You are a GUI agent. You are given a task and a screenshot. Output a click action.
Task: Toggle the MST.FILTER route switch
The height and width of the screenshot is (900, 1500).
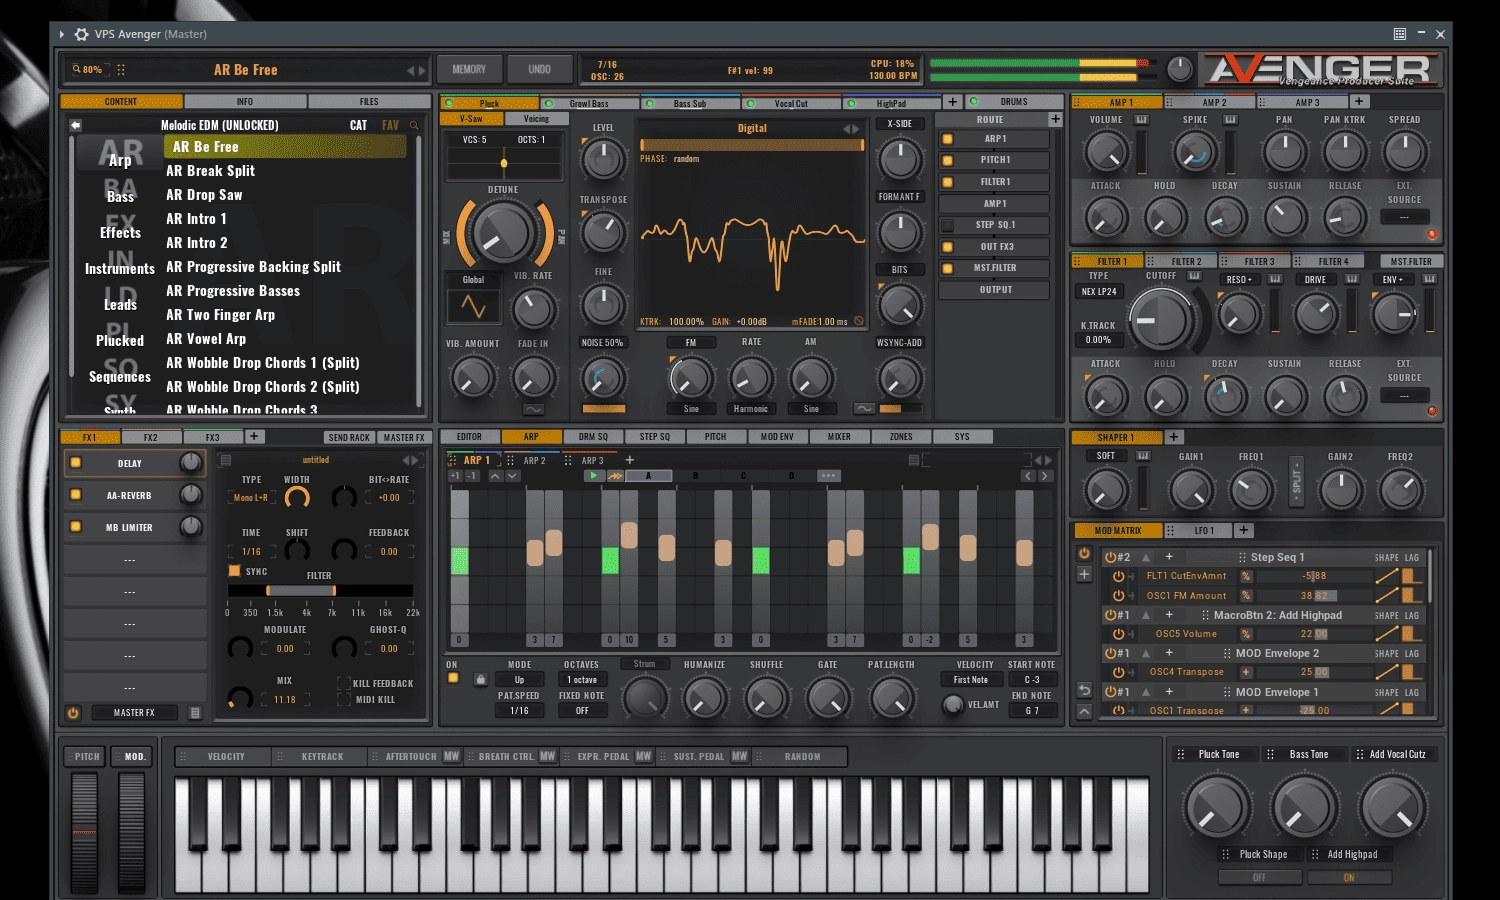coord(947,268)
